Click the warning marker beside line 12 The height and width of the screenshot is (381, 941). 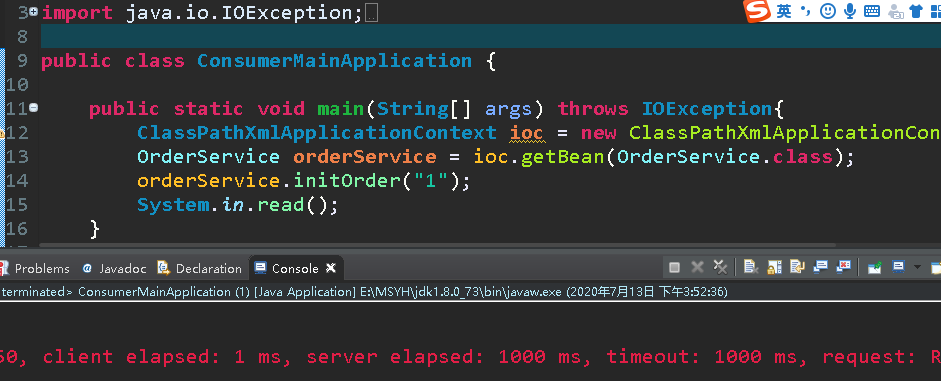coord(2,133)
